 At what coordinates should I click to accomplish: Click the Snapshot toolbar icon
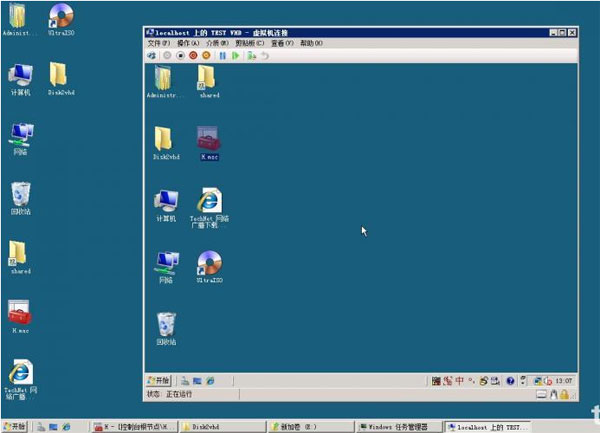point(251,56)
